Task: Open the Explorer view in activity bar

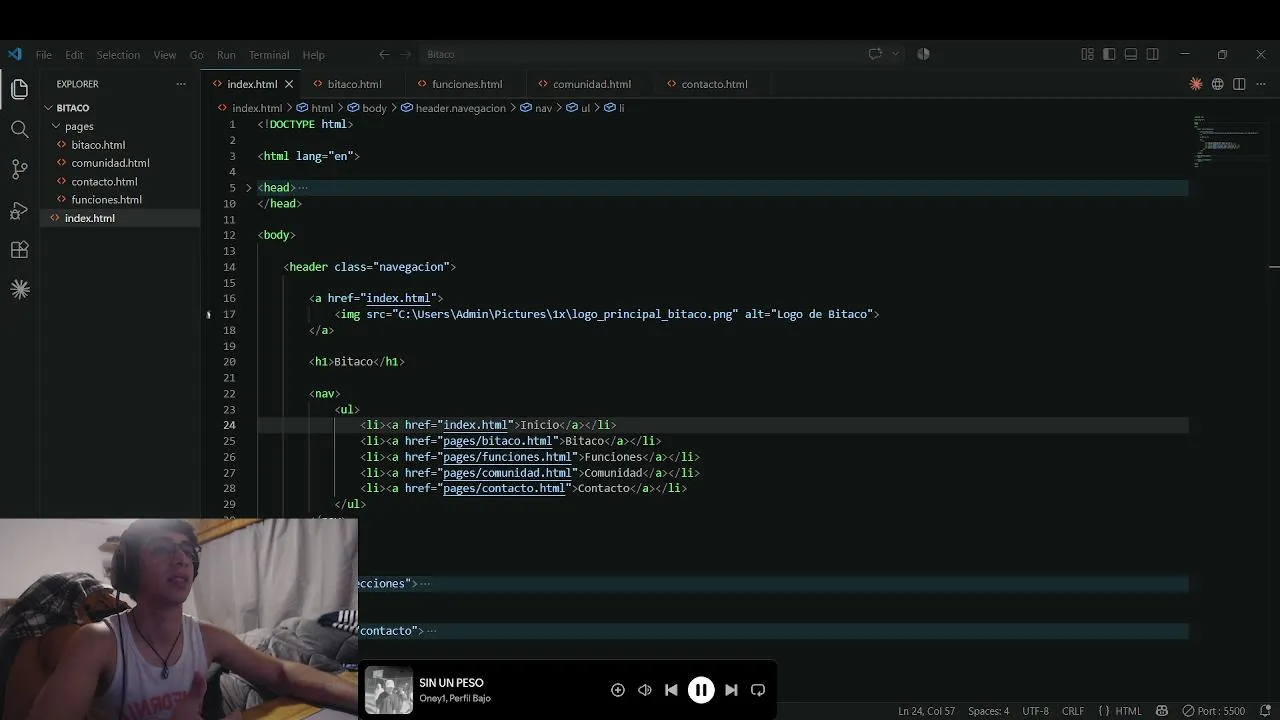Action: (19, 90)
